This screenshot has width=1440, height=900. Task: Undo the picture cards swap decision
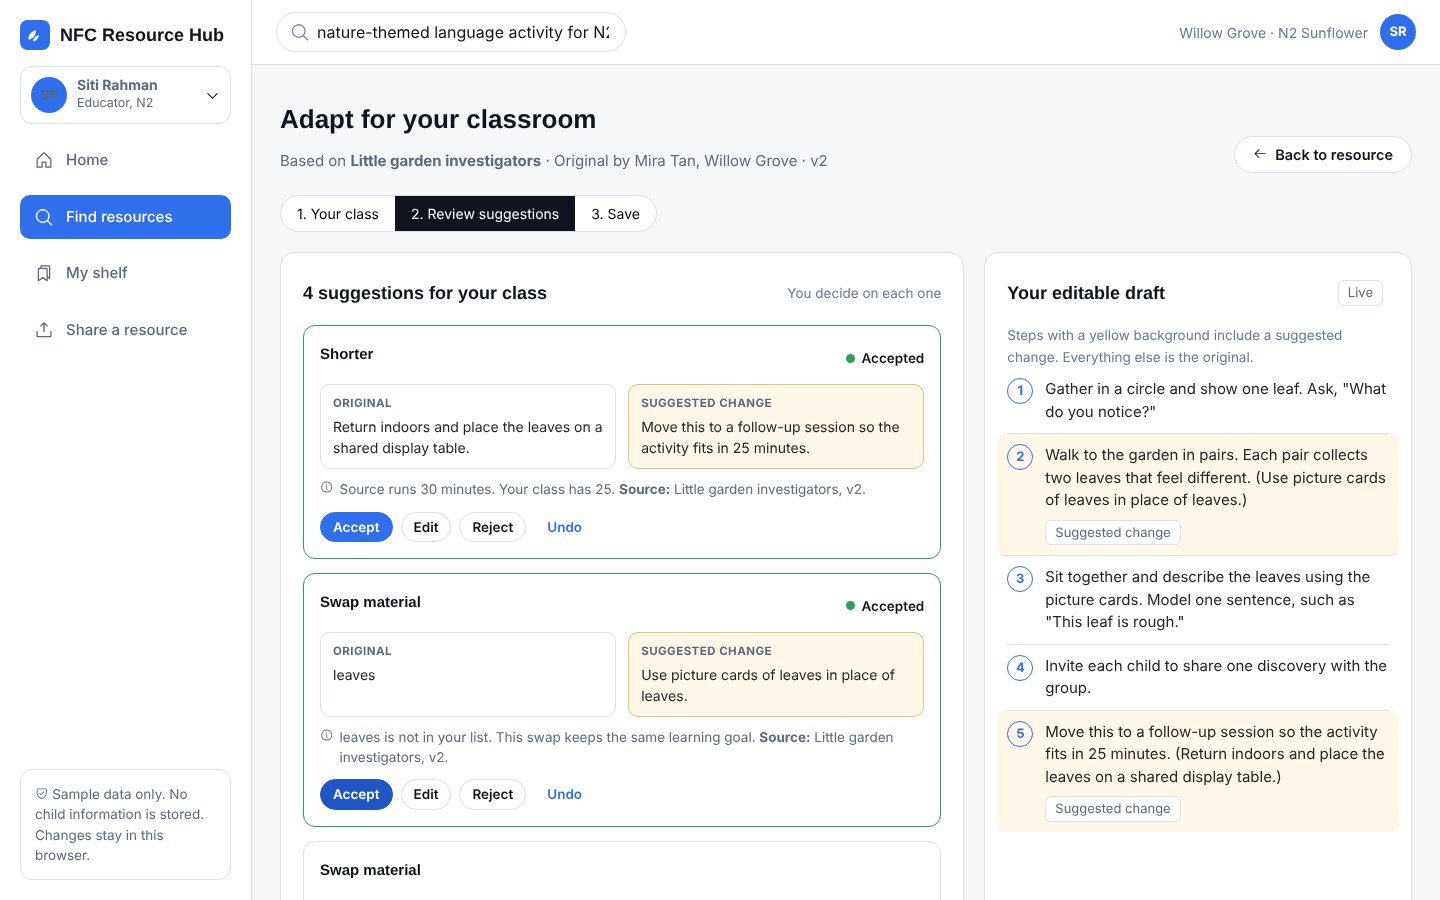point(564,794)
